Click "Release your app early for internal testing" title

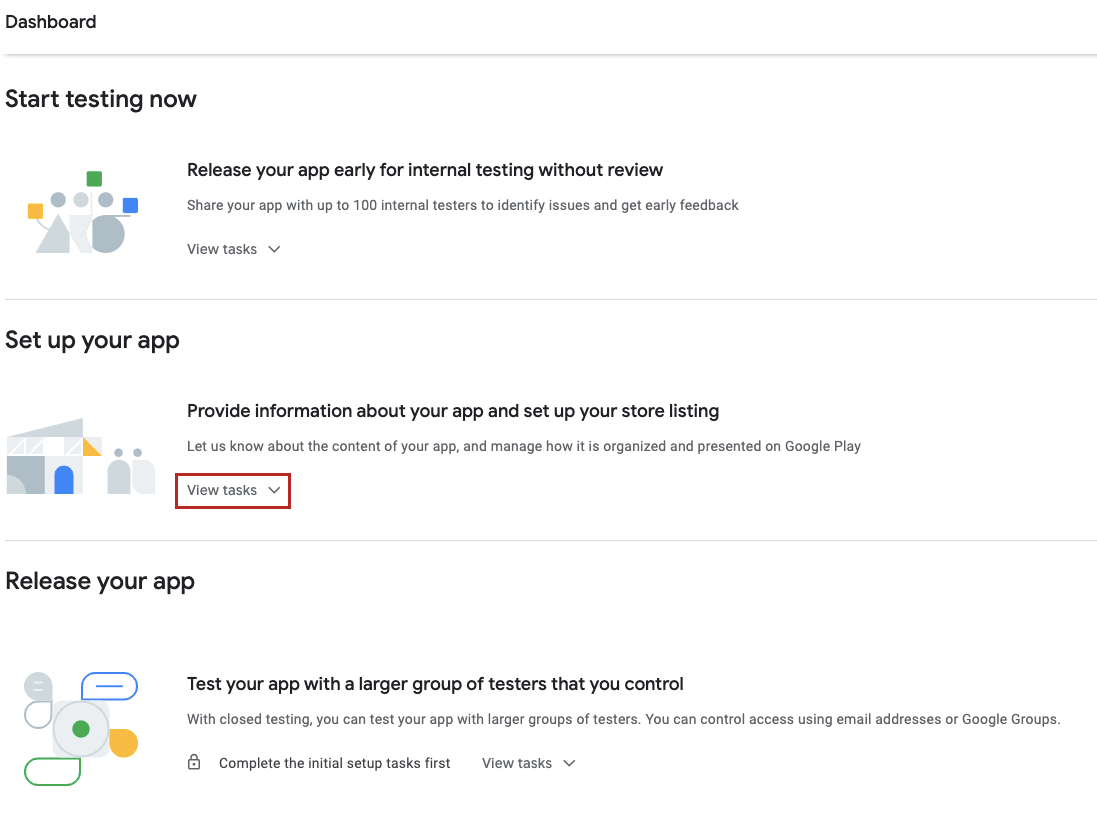pyautogui.click(x=425, y=170)
